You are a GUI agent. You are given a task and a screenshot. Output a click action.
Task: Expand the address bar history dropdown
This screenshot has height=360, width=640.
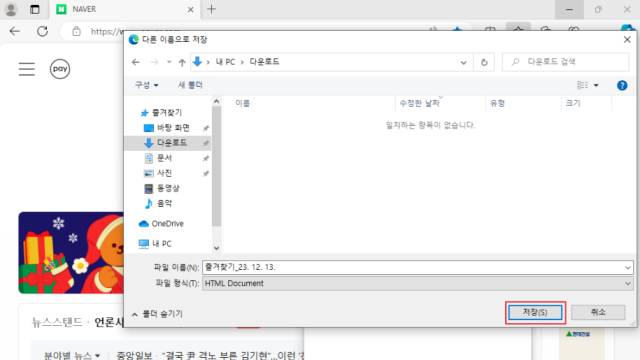pos(463,62)
